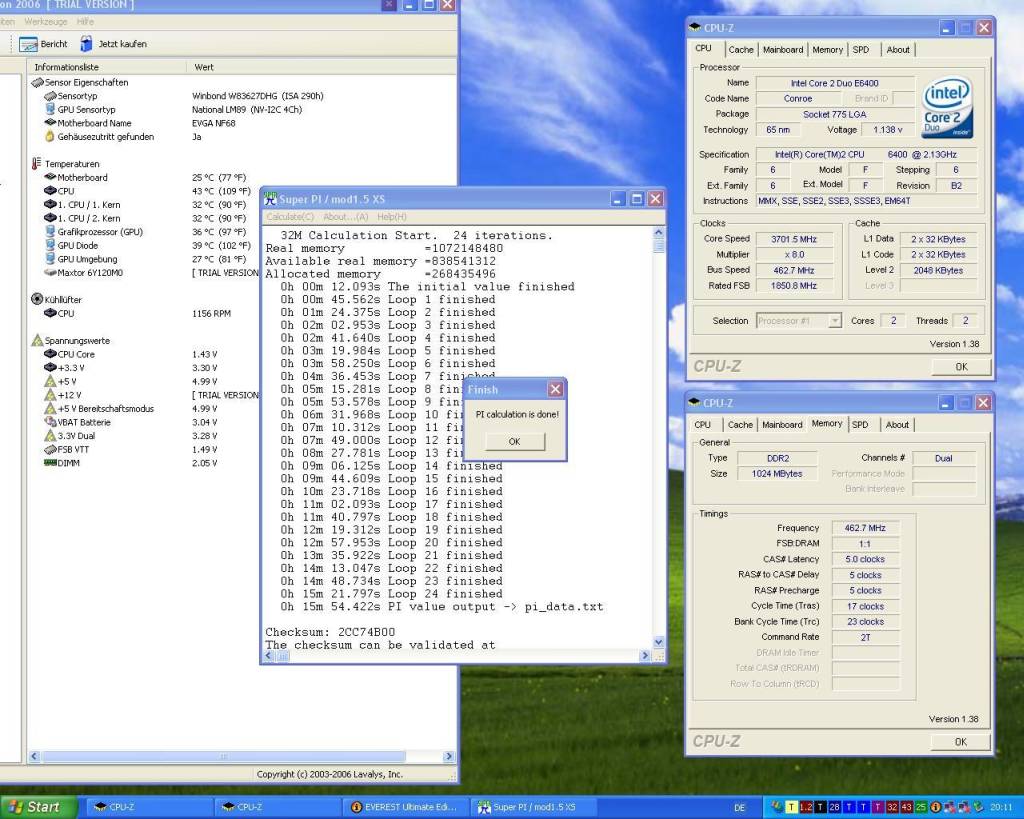Click right arrow of Super PI horizontal scrollbar
The image size is (1024, 819).
(645, 655)
